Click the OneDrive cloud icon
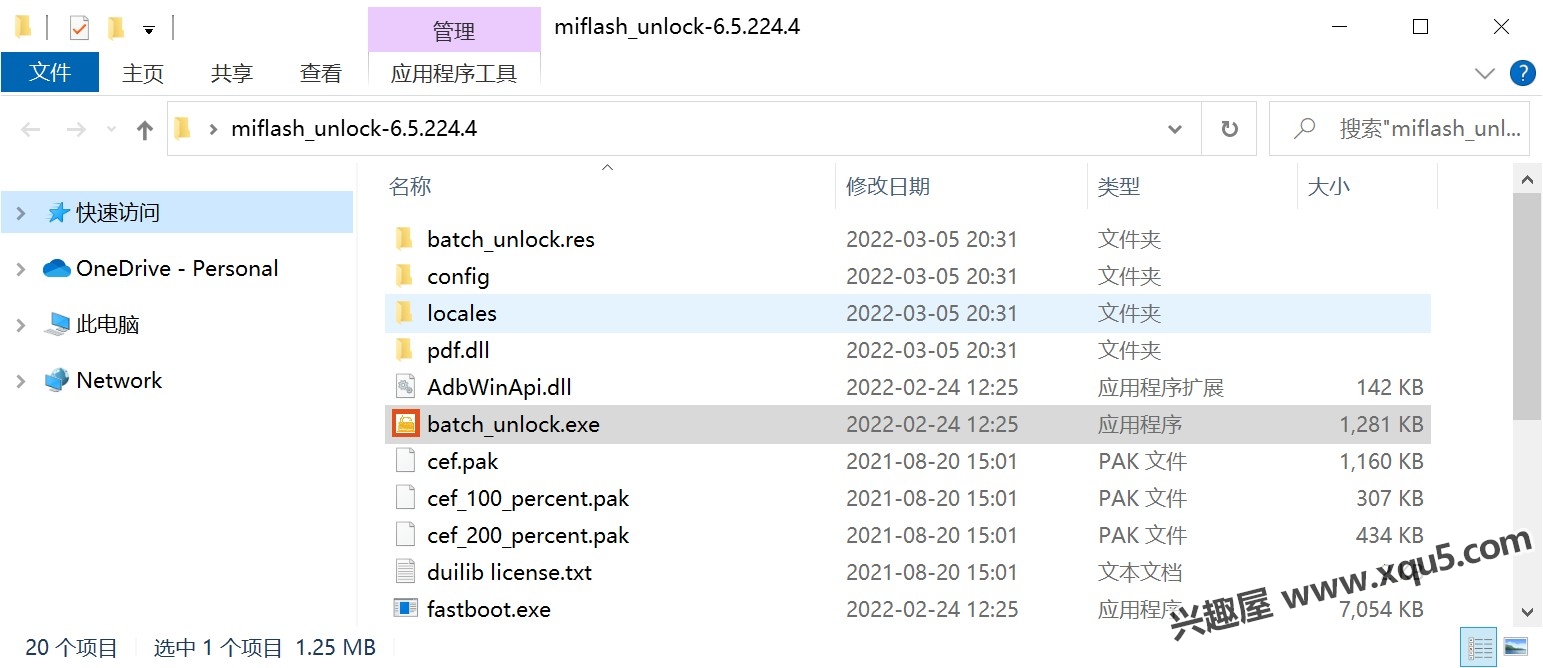The height and width of the screenshot is (668, 1543). pyautogui.click(x=57, y=268)
